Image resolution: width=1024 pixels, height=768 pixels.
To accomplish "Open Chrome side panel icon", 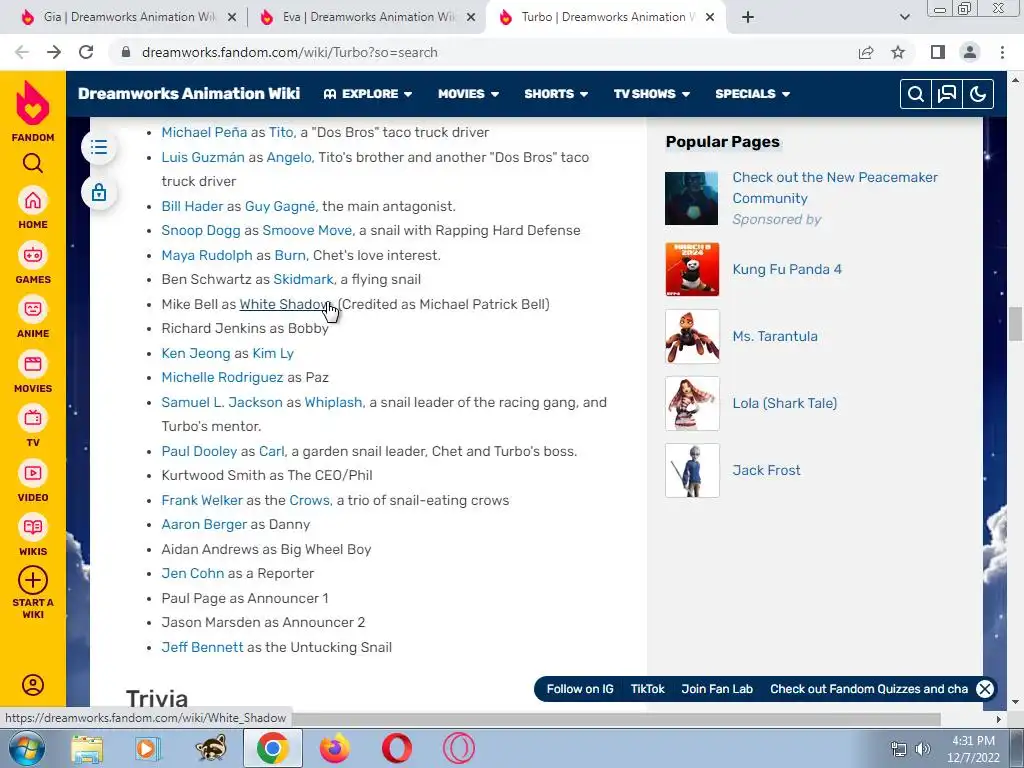I will pyautogui.click(x=938, y=52).
